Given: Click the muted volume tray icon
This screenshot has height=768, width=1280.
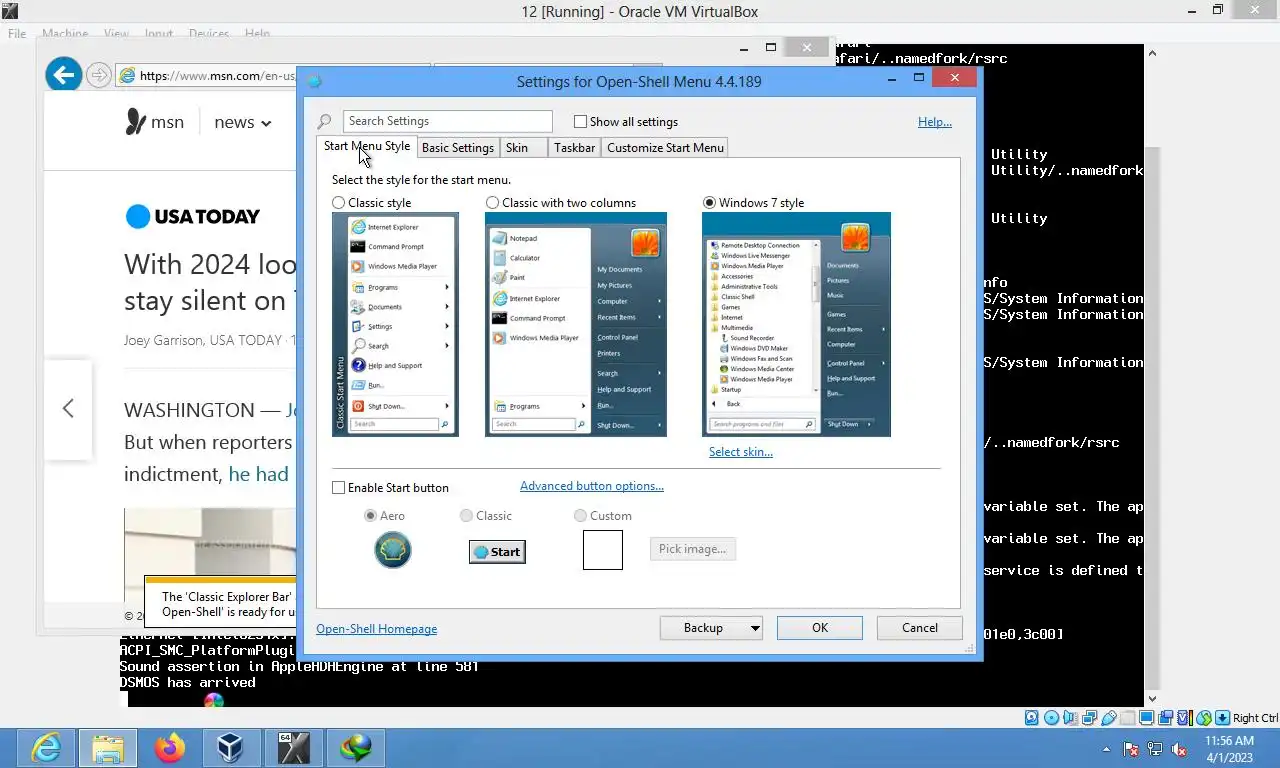Looking at the screenshot, I should (x=1179, y=748).
